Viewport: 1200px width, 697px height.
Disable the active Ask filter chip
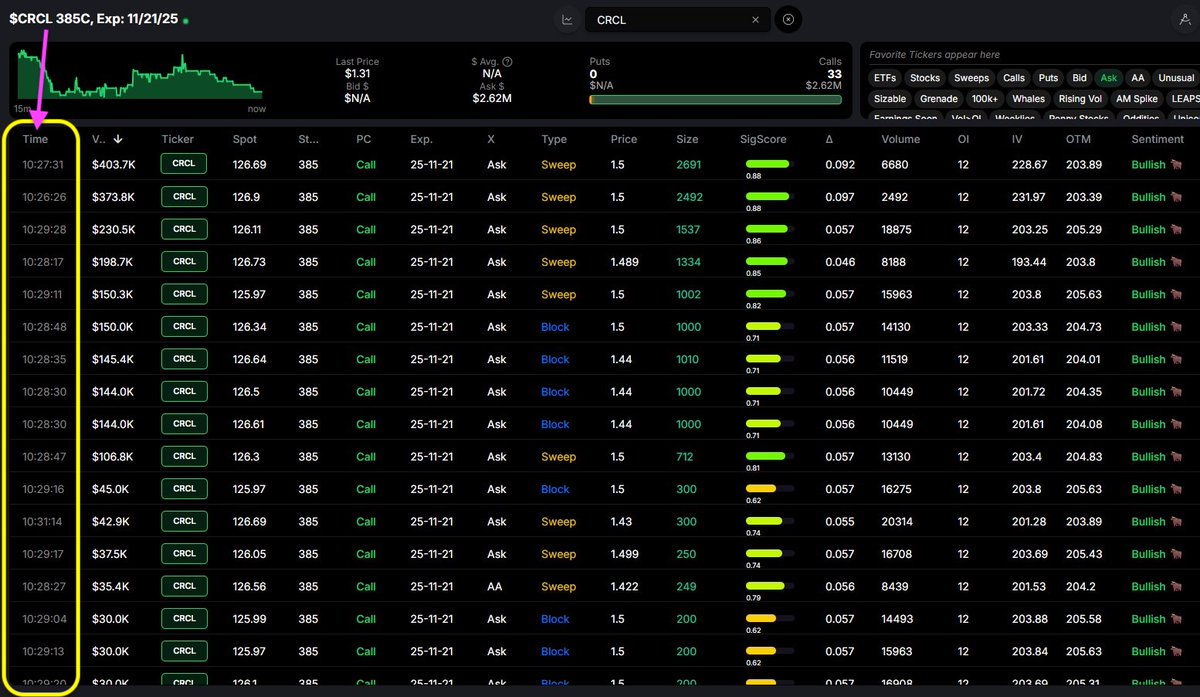pos(1108,78)
